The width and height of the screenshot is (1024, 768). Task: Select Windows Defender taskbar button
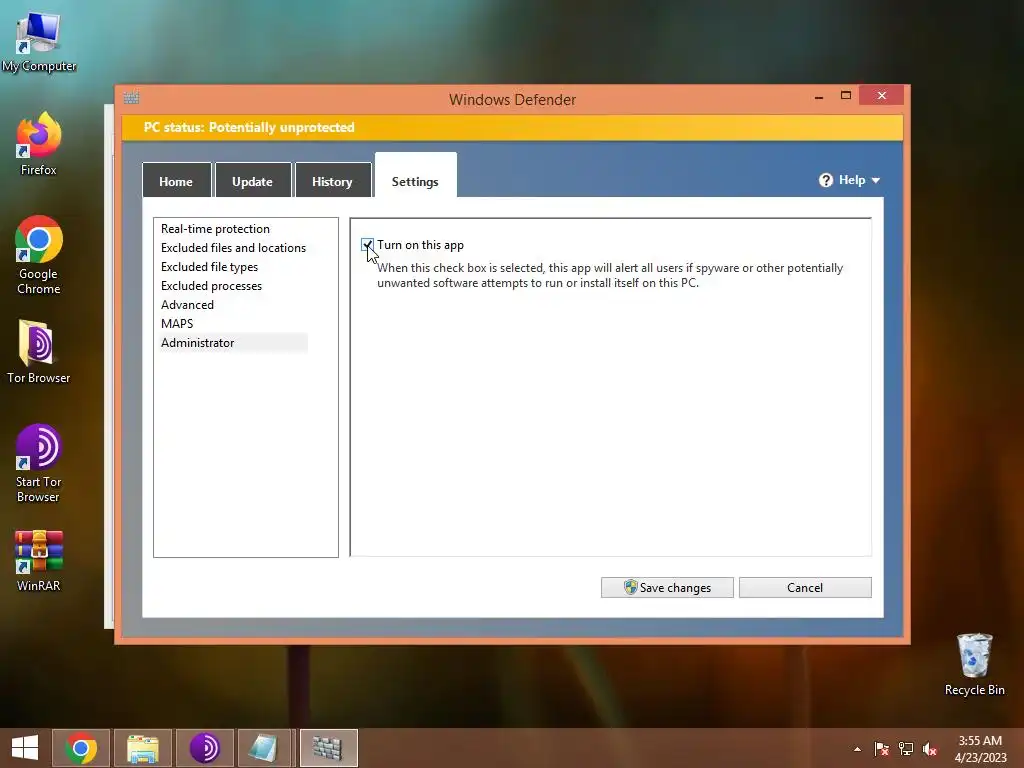[328, 748]
